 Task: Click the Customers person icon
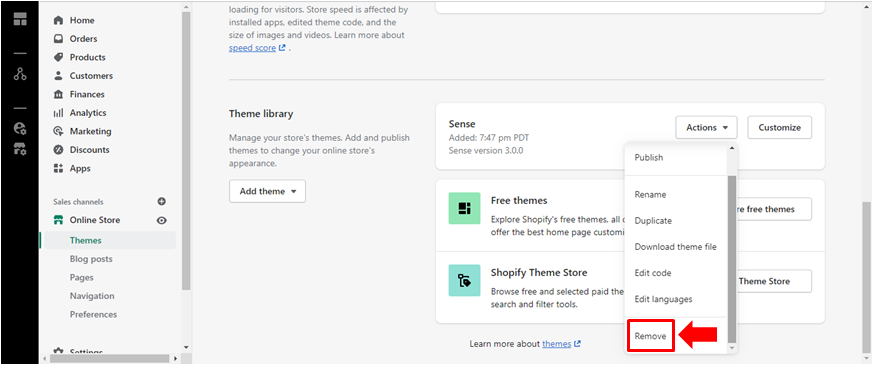pyautogui.click(x=58, y=76)
